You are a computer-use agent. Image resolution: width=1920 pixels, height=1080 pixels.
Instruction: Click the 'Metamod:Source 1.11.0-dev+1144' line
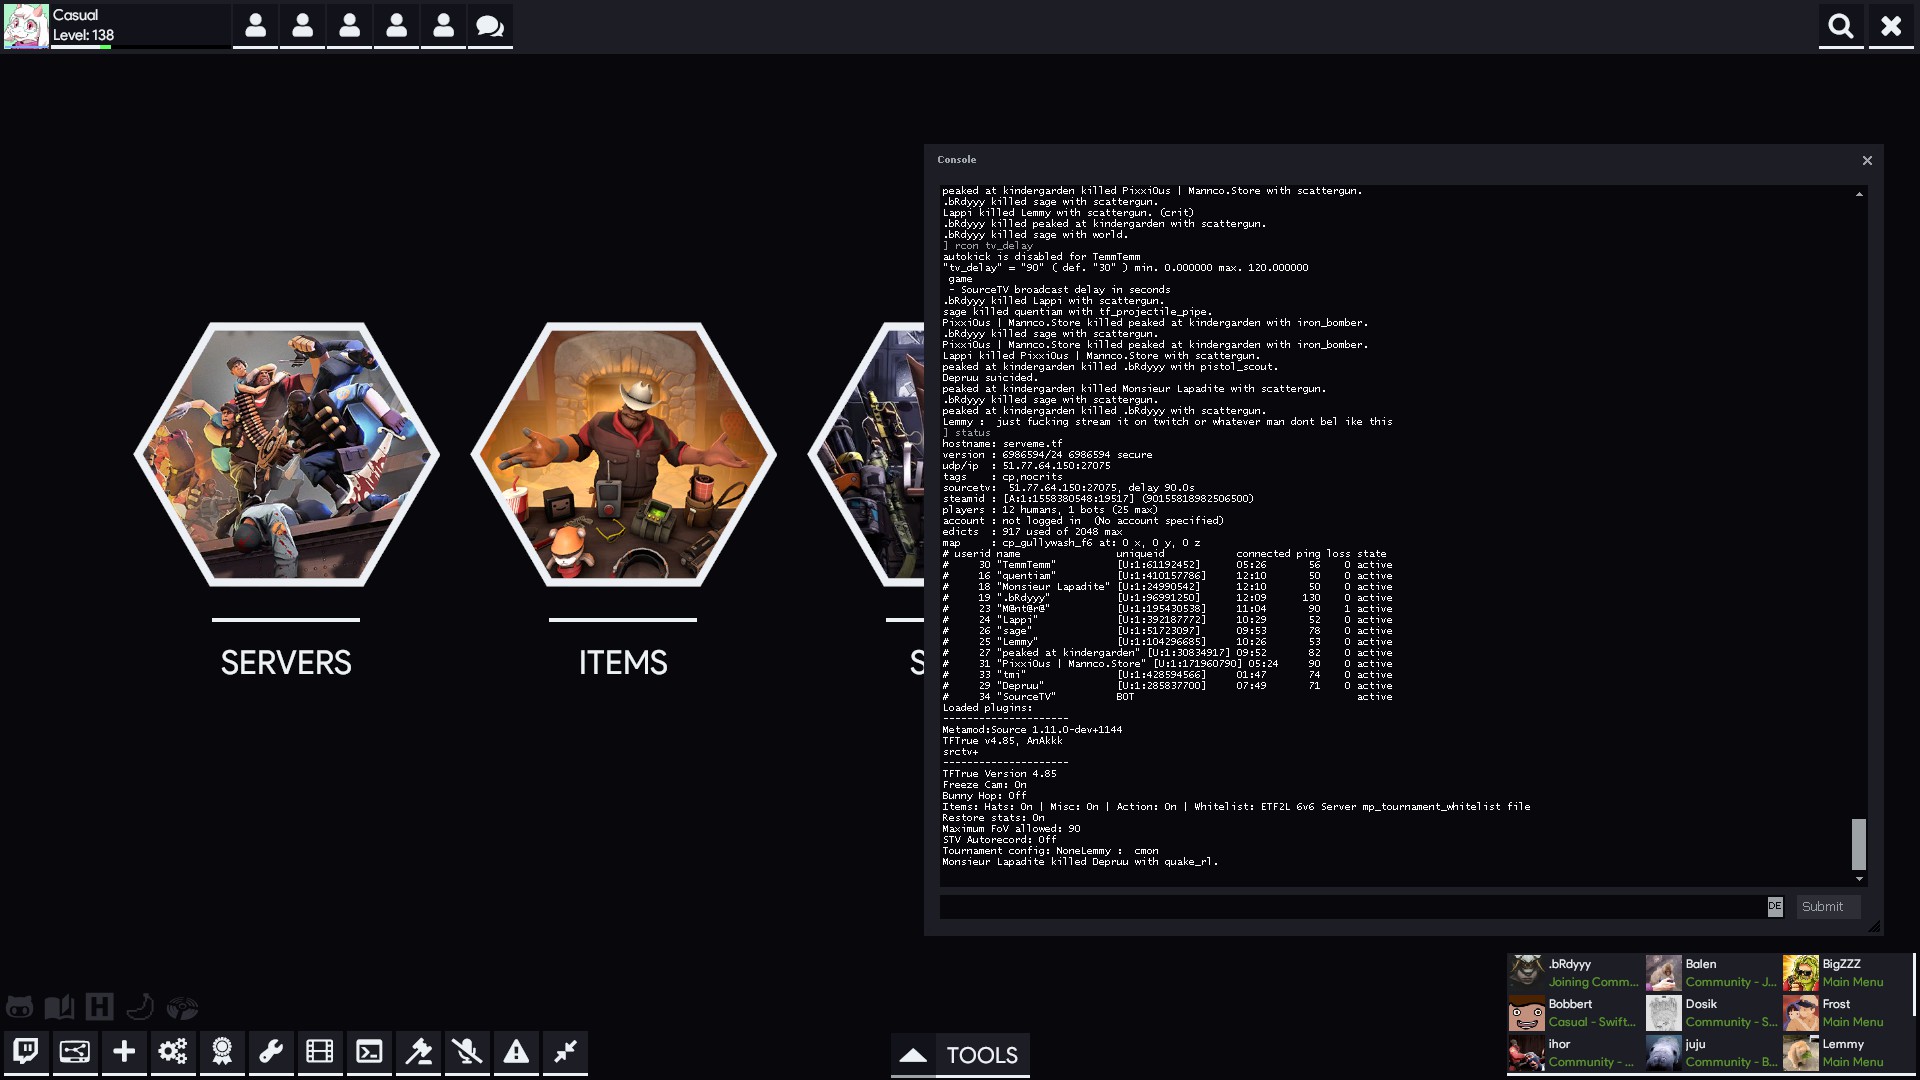[1032, 730]
